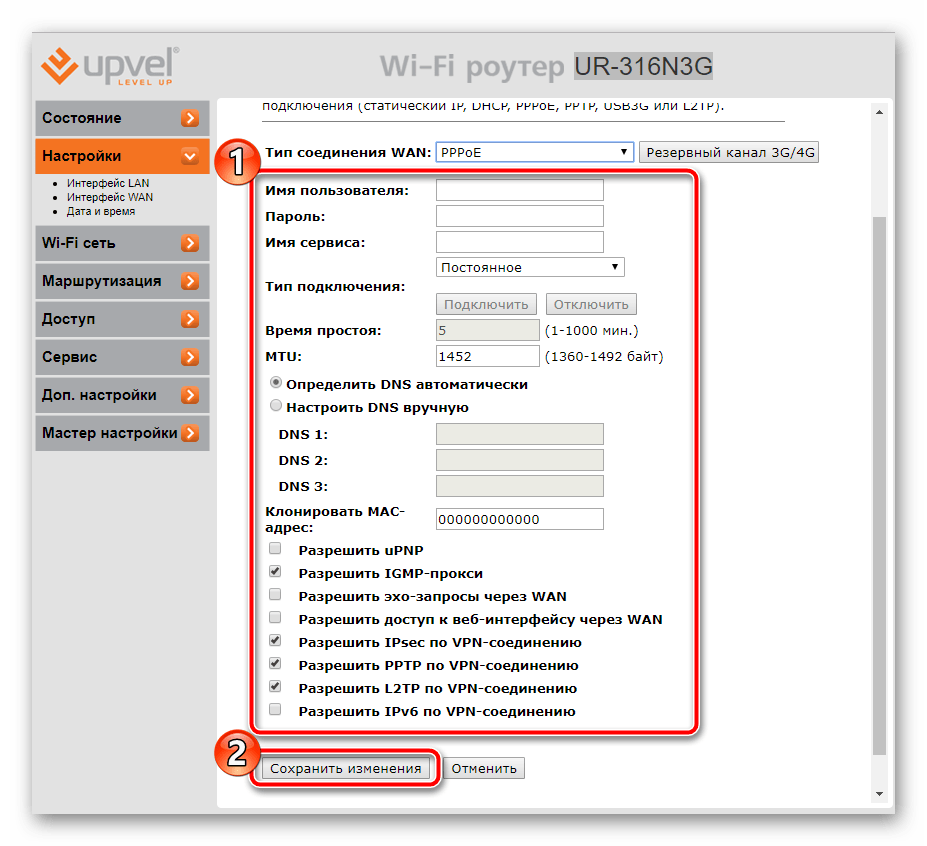Click the arrow icon beside Сервис
This screenshot has width=927, height=846.
click(190, 357)
